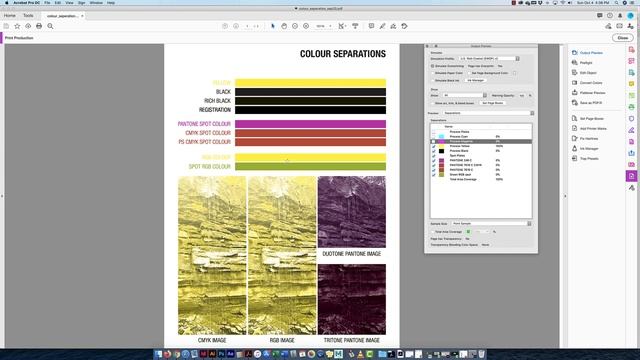Toggle Simulate Overprinting checkbox
This screenshot has width=640, height=360.
433,66
